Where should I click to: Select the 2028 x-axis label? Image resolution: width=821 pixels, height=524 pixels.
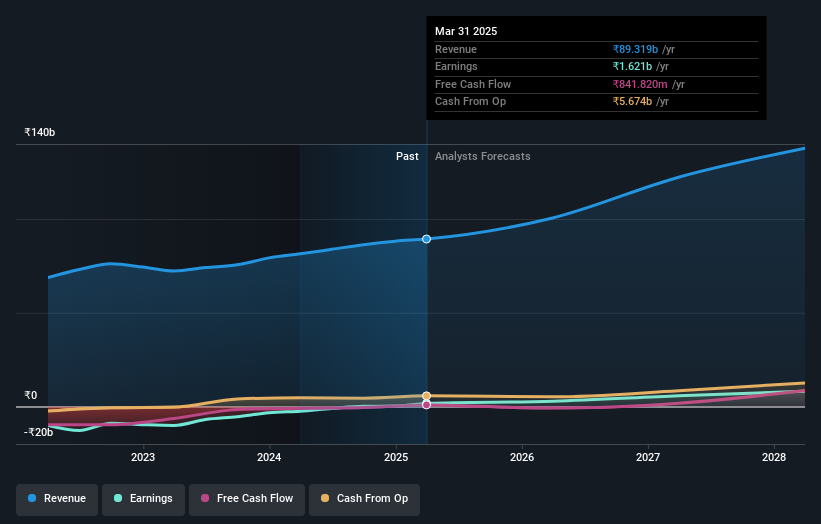pyautogui.click(x=774, y=458)
